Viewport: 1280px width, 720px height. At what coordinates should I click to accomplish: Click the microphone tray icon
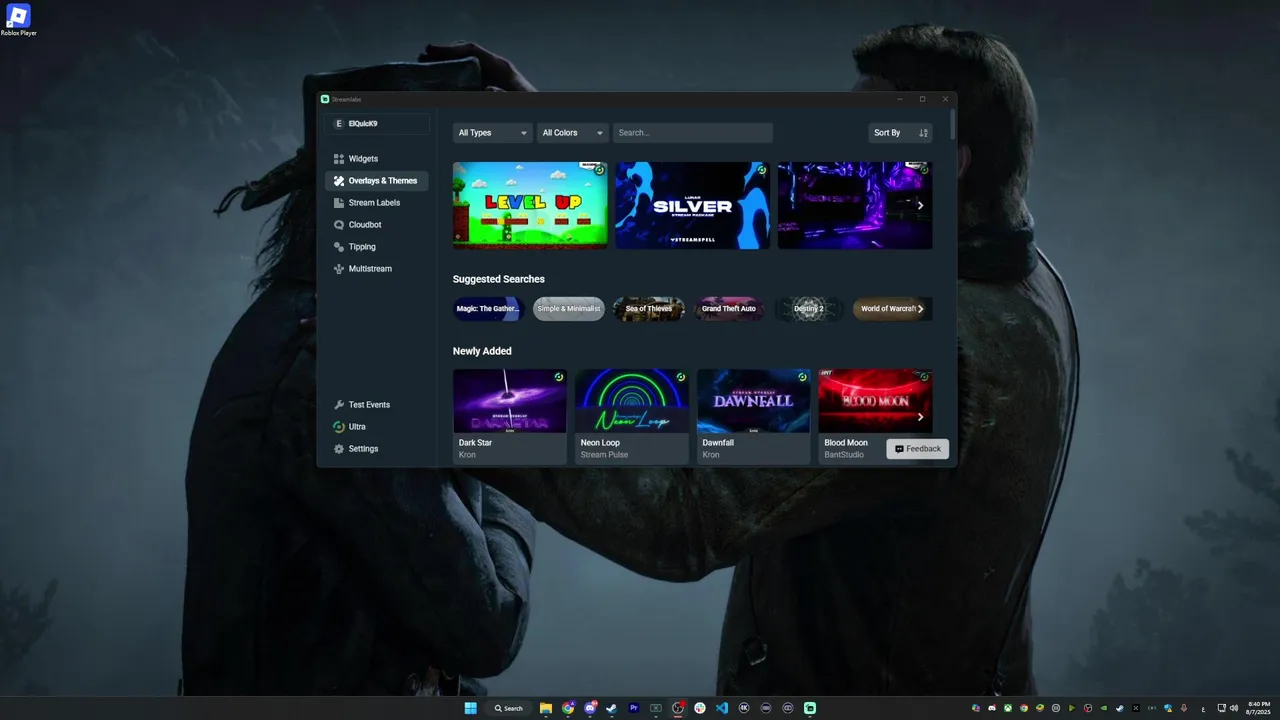[1184, 708]
